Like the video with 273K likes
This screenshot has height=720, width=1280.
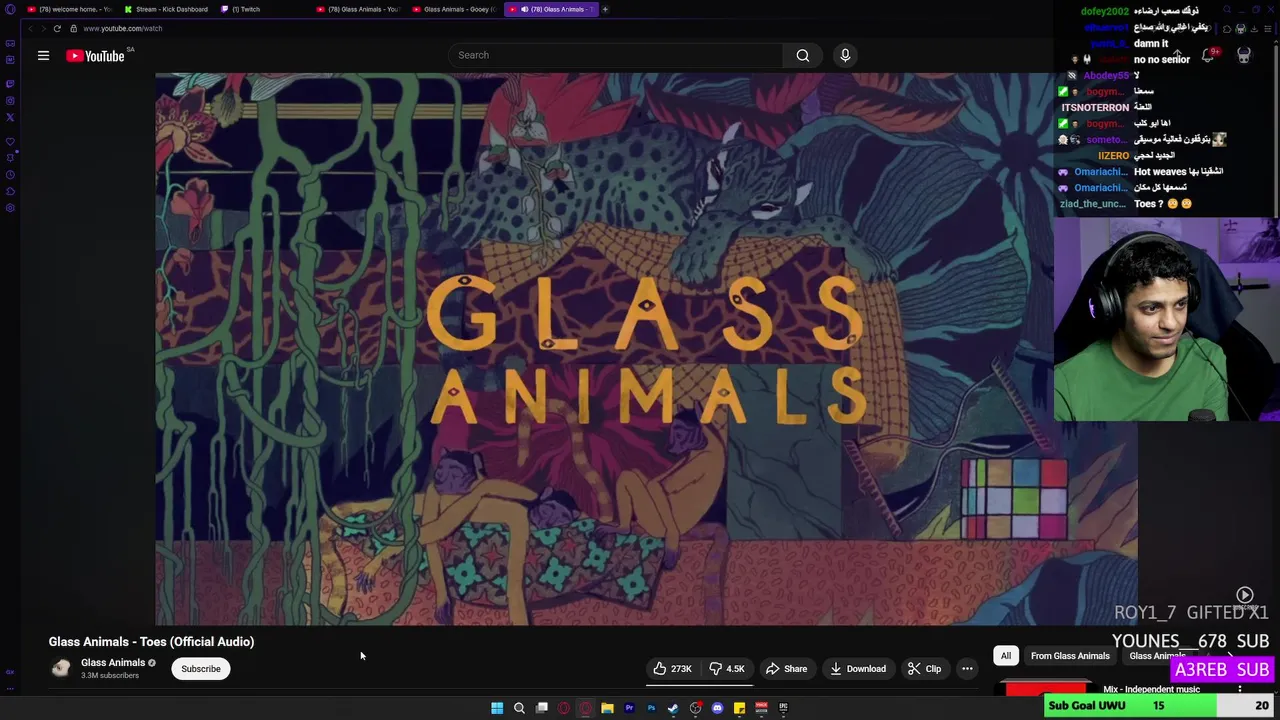click(673, 669)
